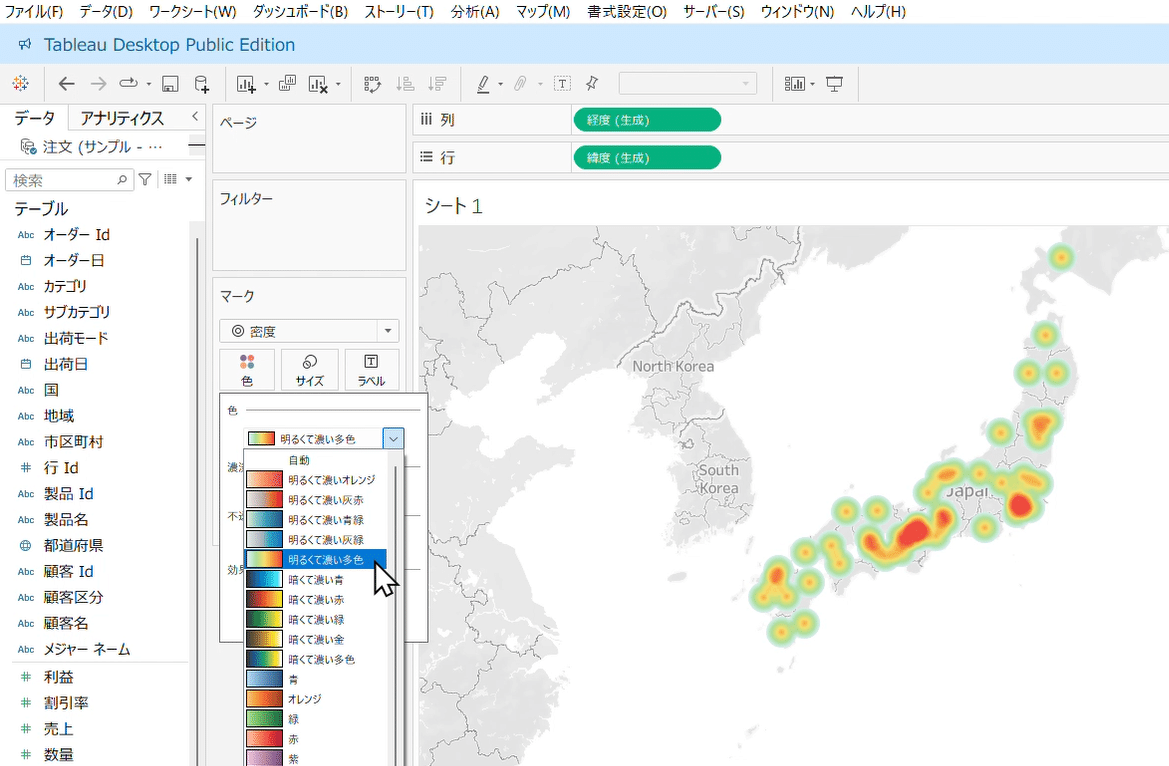Click the サイズ button on the Marks card
The height and width of the screenshot is (766, 1169).
[308, 369]
